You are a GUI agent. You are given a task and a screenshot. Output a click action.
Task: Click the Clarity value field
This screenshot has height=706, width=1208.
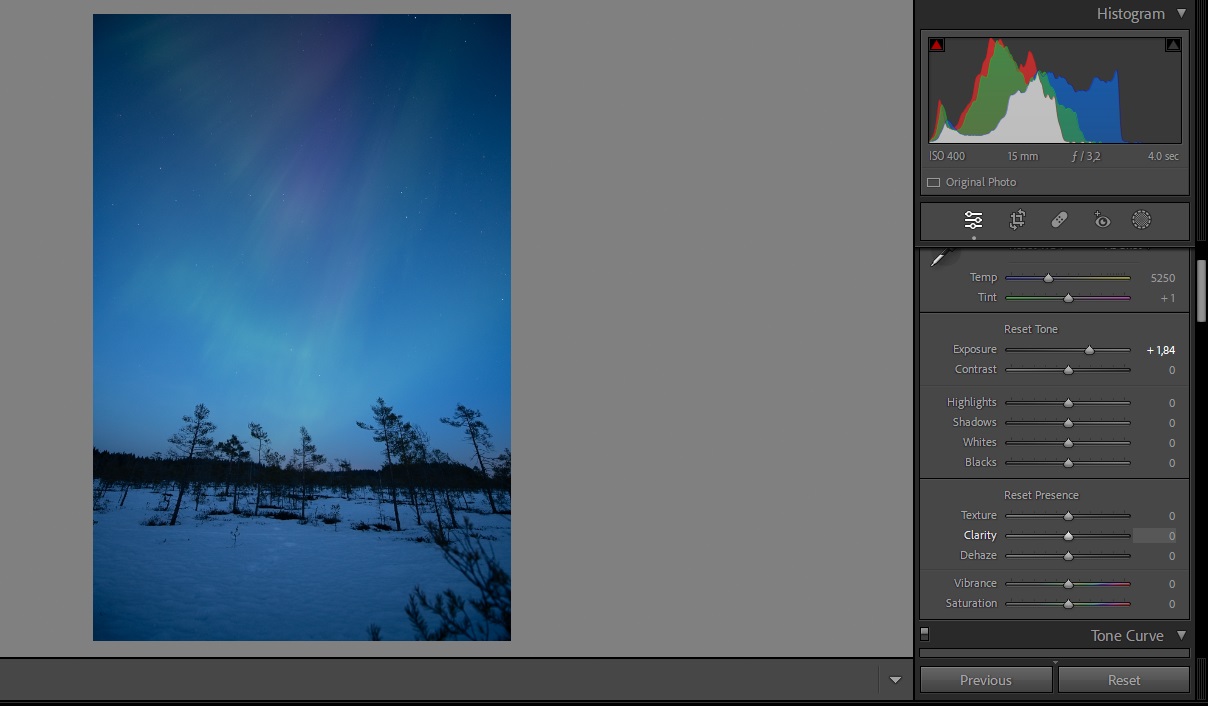click(x=1155, y=536)
